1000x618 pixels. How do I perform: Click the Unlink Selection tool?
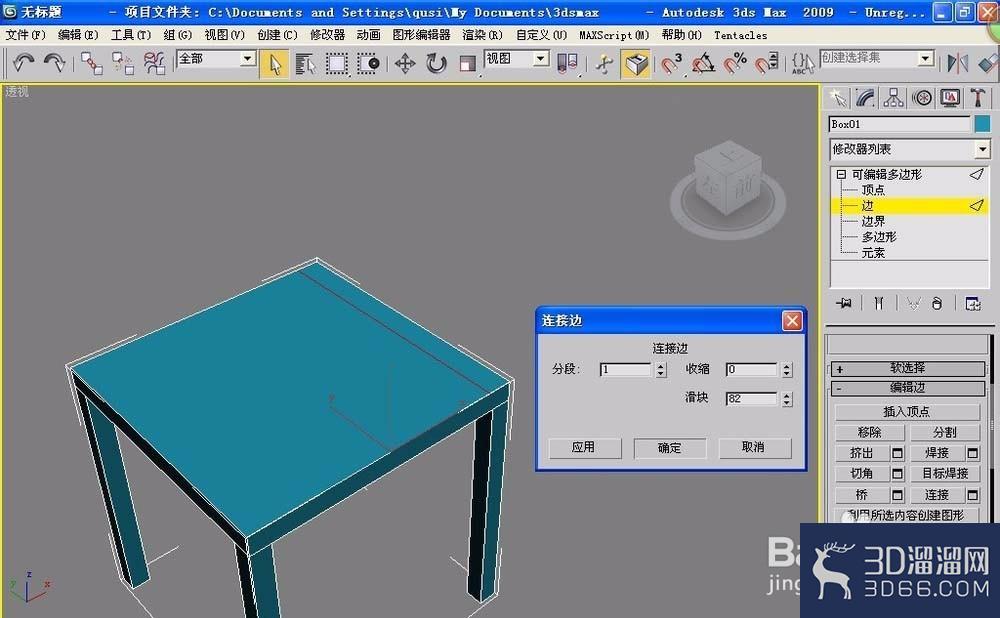122,63
